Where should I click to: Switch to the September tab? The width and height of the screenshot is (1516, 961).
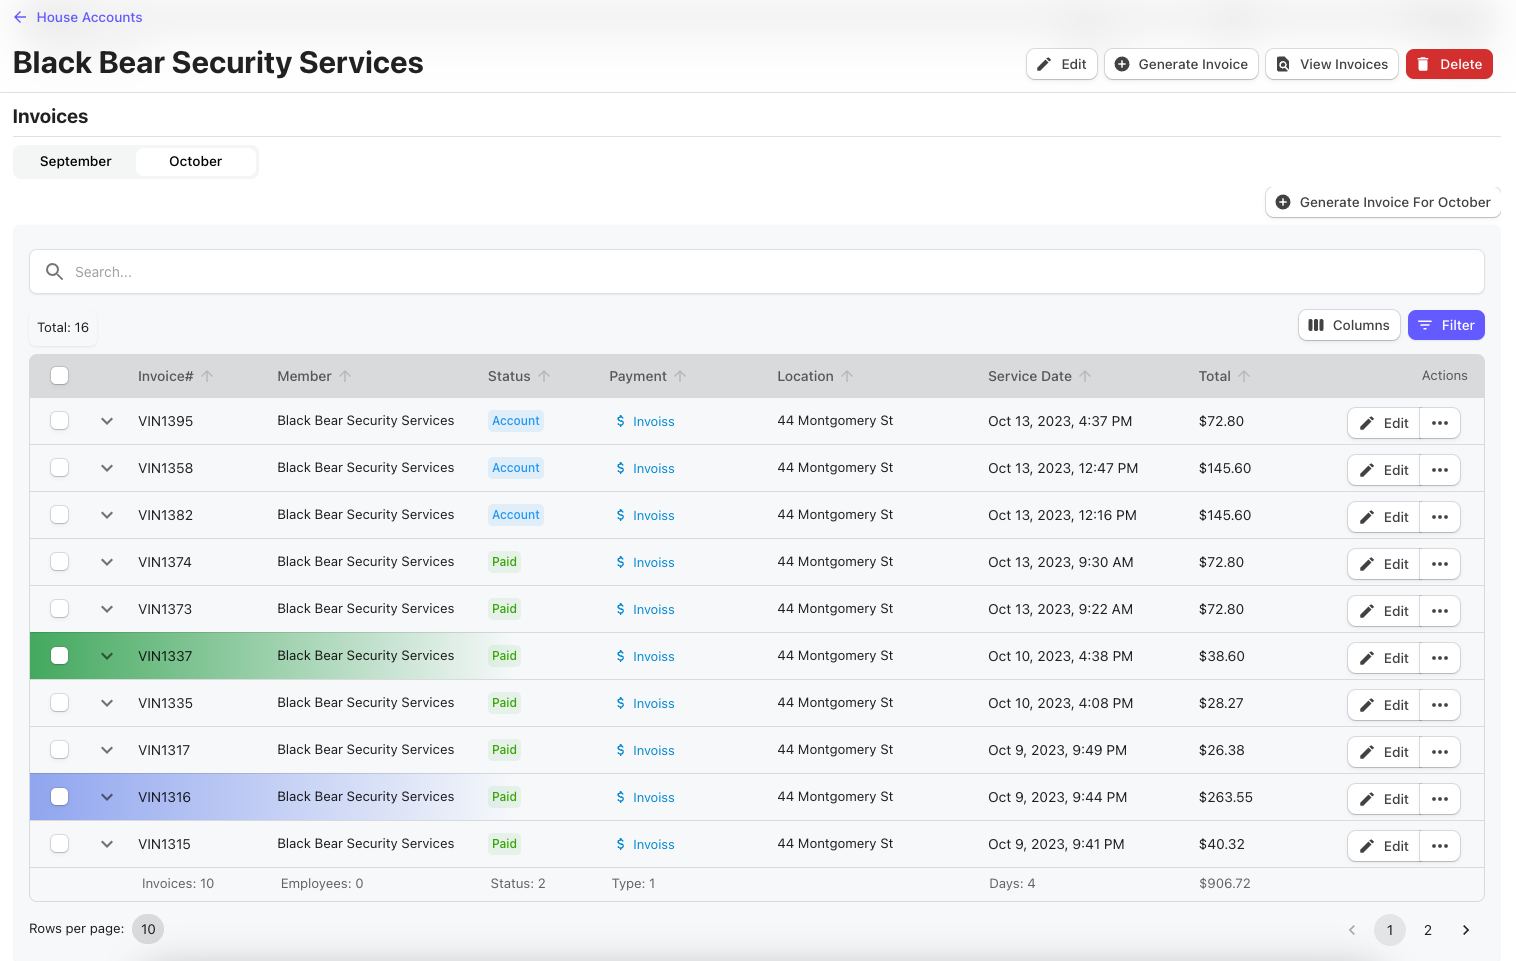point(75,161)
